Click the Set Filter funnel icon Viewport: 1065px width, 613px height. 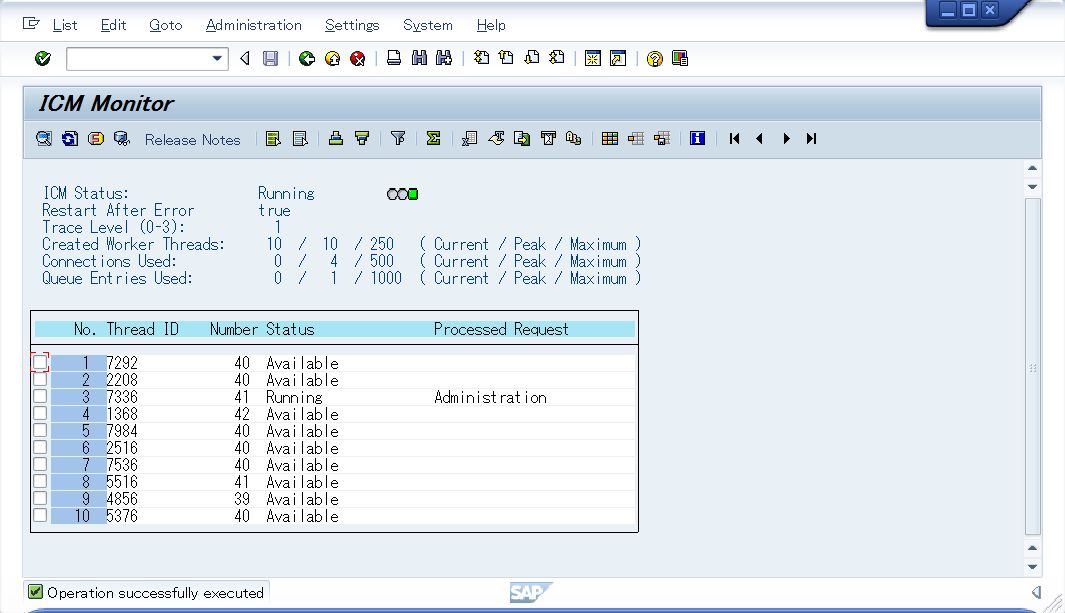point(398,139)
